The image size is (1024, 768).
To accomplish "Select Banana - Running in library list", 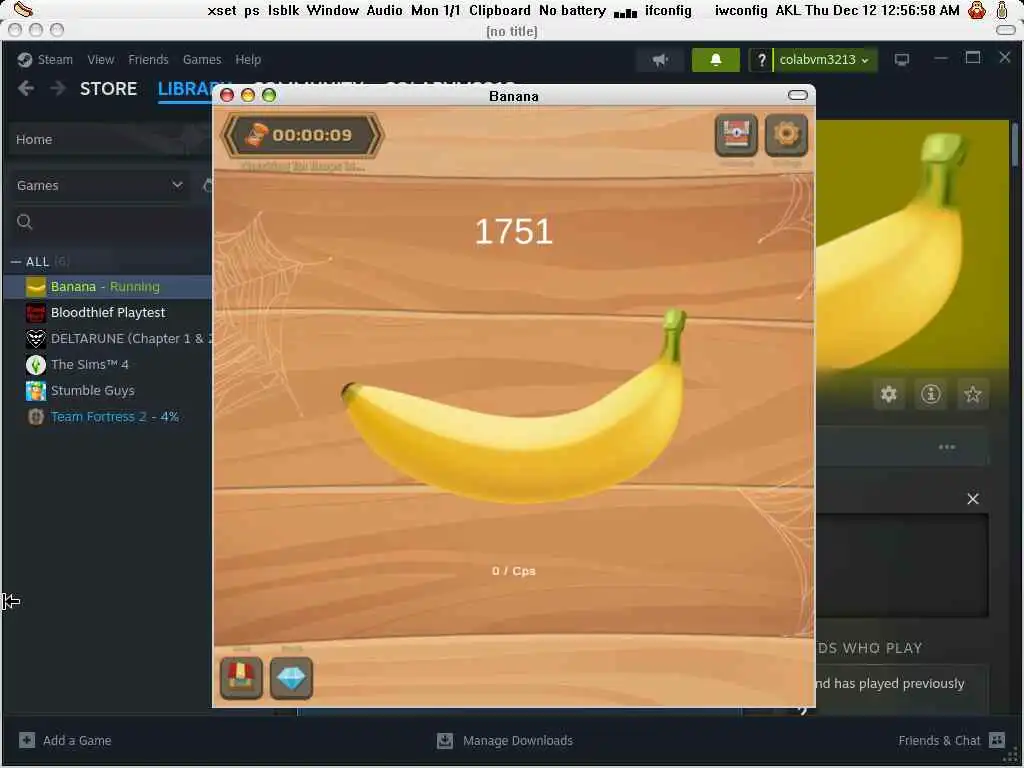I will coord(108,287).
